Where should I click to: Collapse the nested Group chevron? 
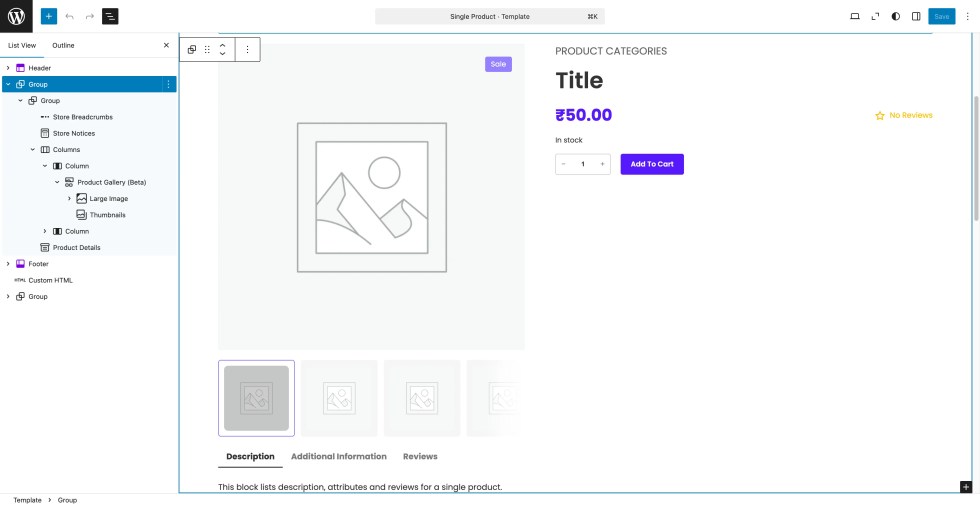click(x=21, y=101)
